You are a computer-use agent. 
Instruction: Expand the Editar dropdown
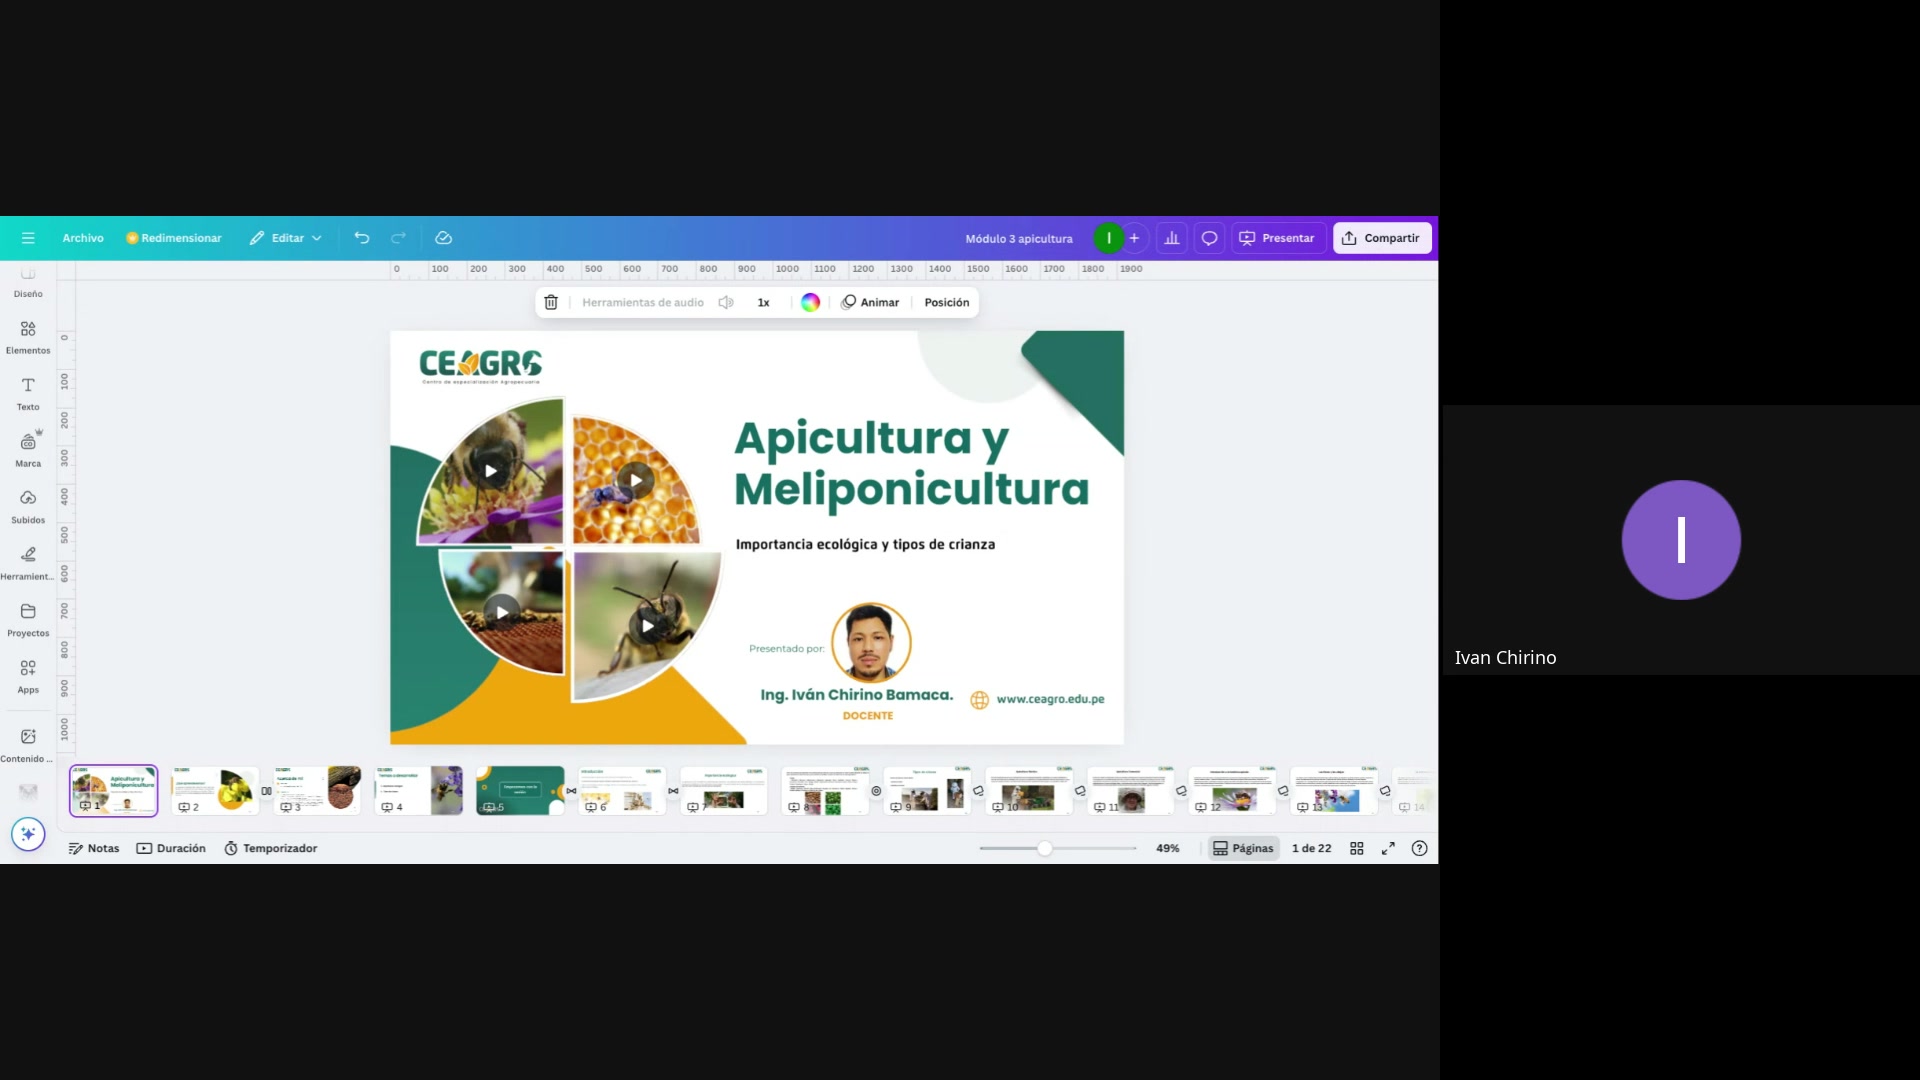[x=286, y=238]
